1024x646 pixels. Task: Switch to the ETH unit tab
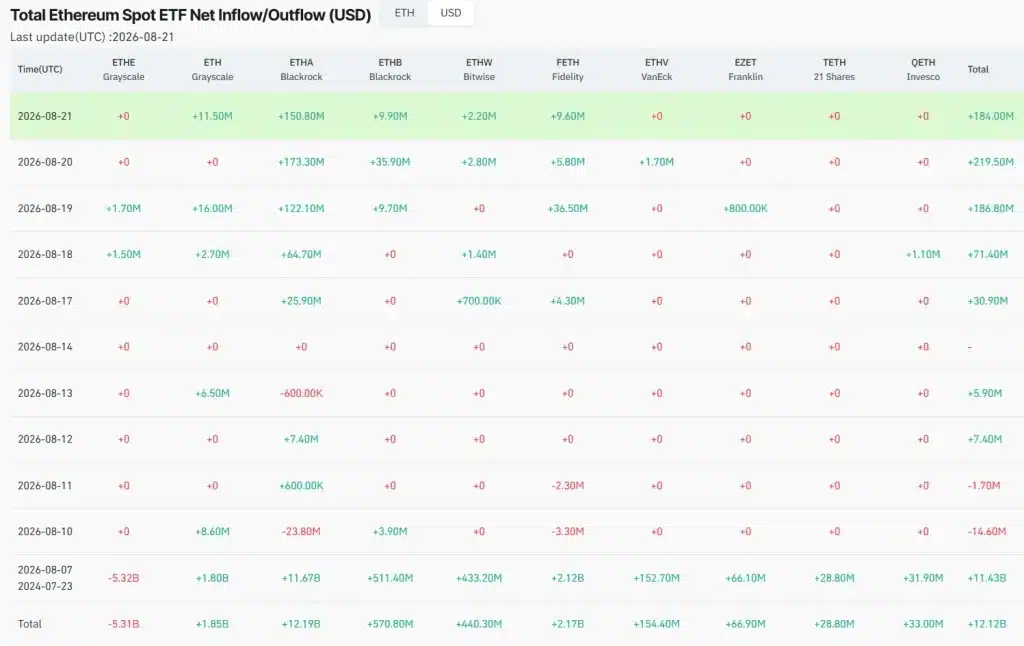click(404, 13)
